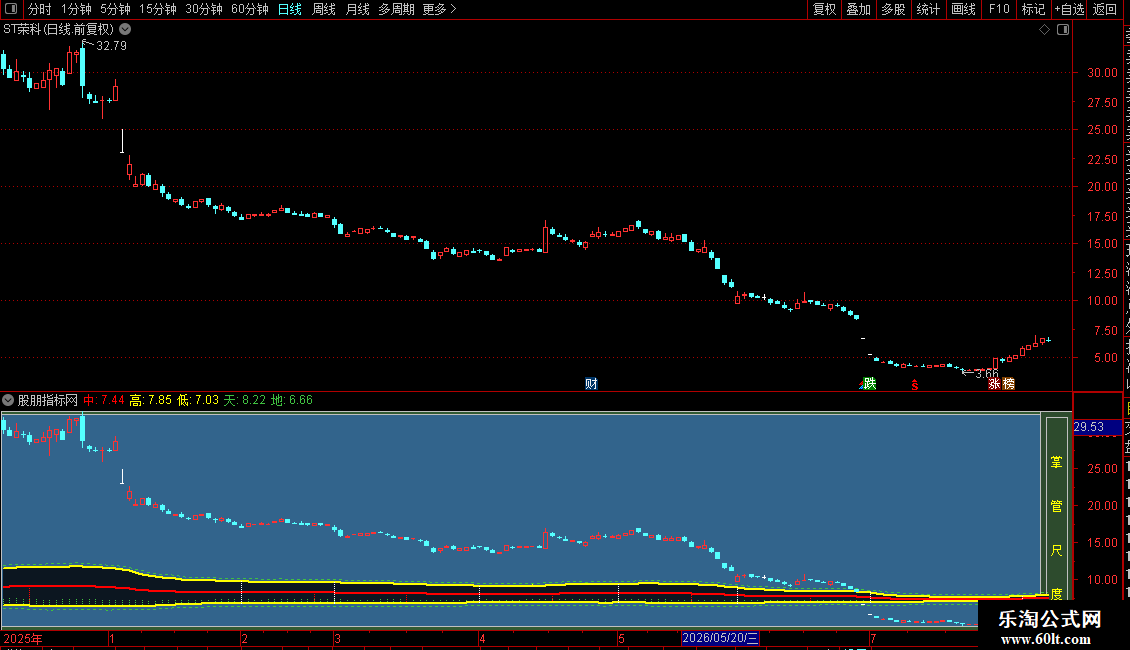Click the 30.00 price axis label
This screenshot has width=1130, height=650.
[x=1103, y=73]
